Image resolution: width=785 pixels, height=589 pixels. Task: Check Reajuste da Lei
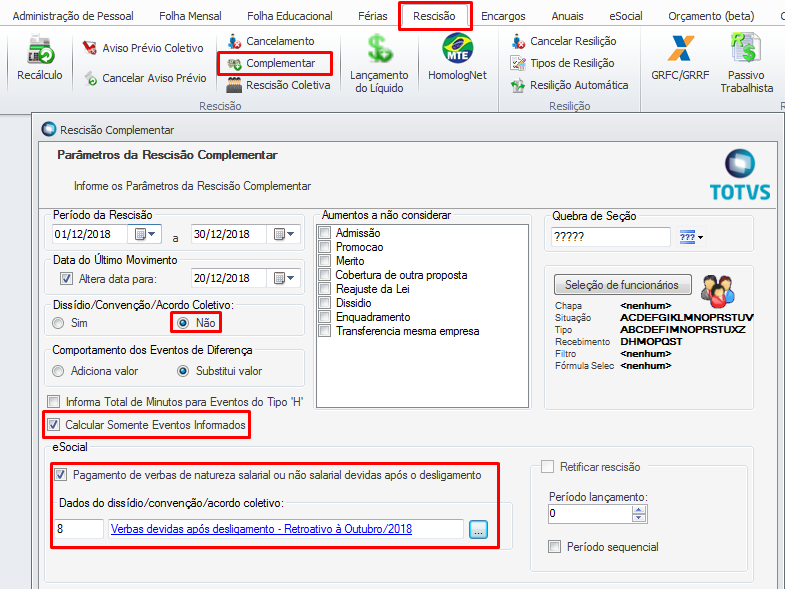click(325, 289)
